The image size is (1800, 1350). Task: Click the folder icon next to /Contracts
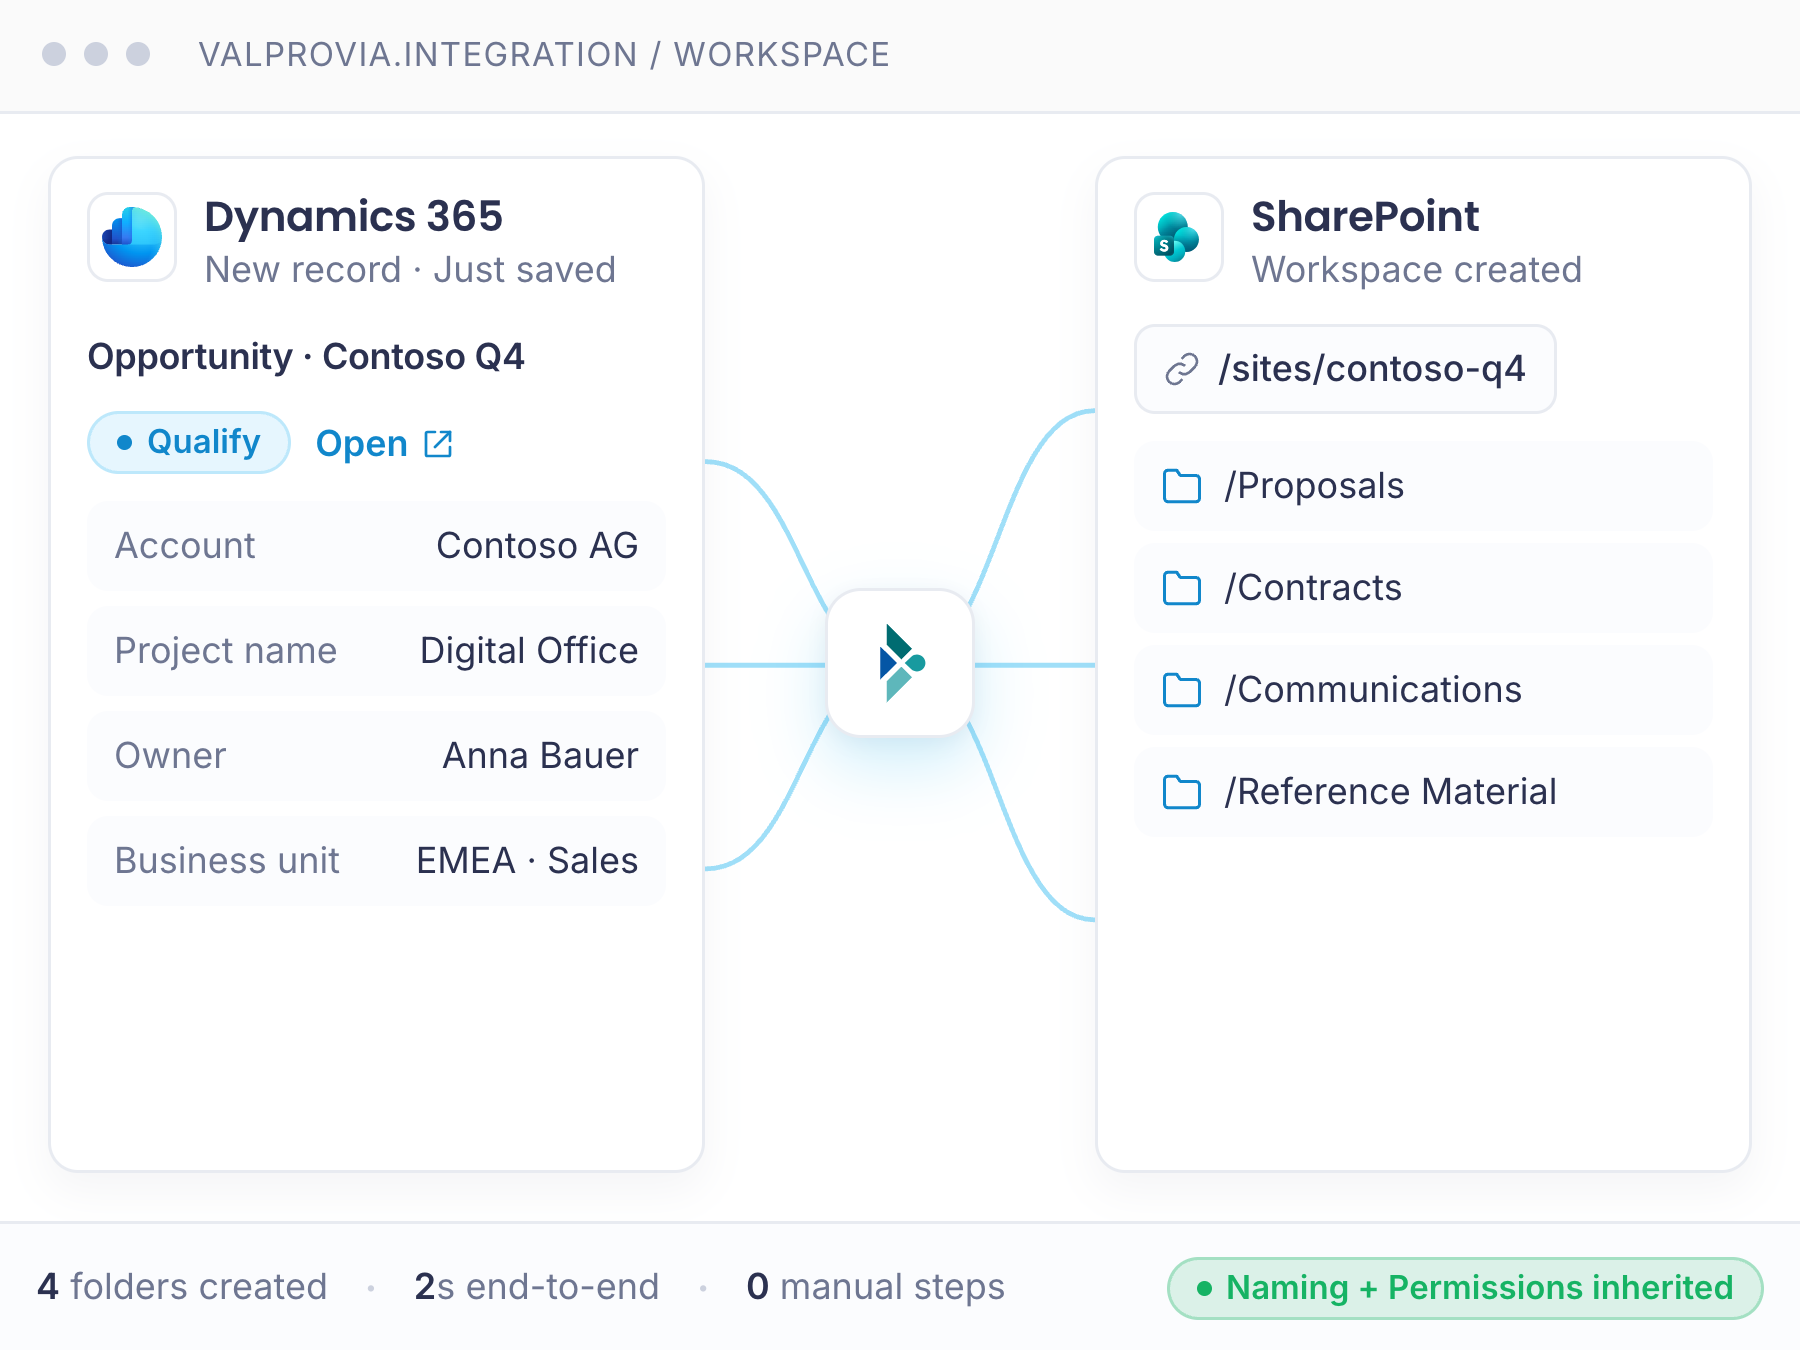tap(1182, 588)
